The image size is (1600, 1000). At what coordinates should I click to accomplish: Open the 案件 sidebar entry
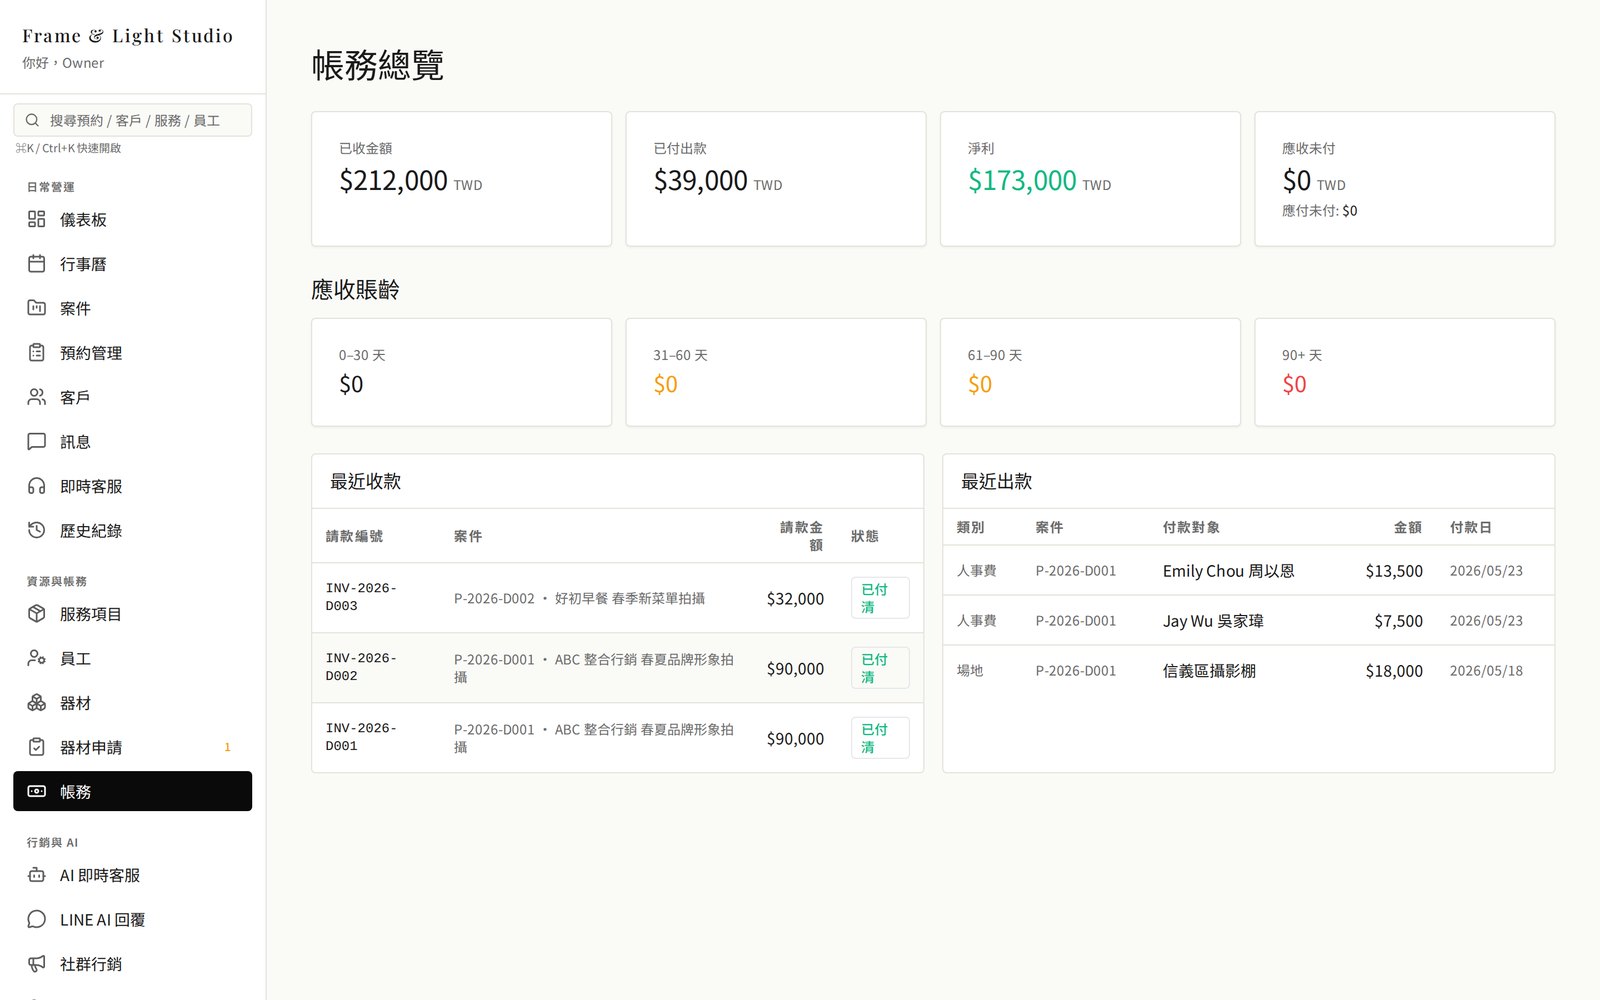(132, 308)
